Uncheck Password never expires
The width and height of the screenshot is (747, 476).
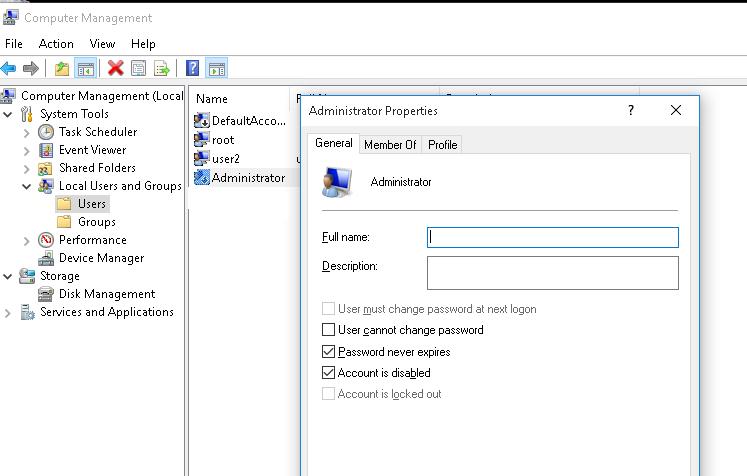329,352
